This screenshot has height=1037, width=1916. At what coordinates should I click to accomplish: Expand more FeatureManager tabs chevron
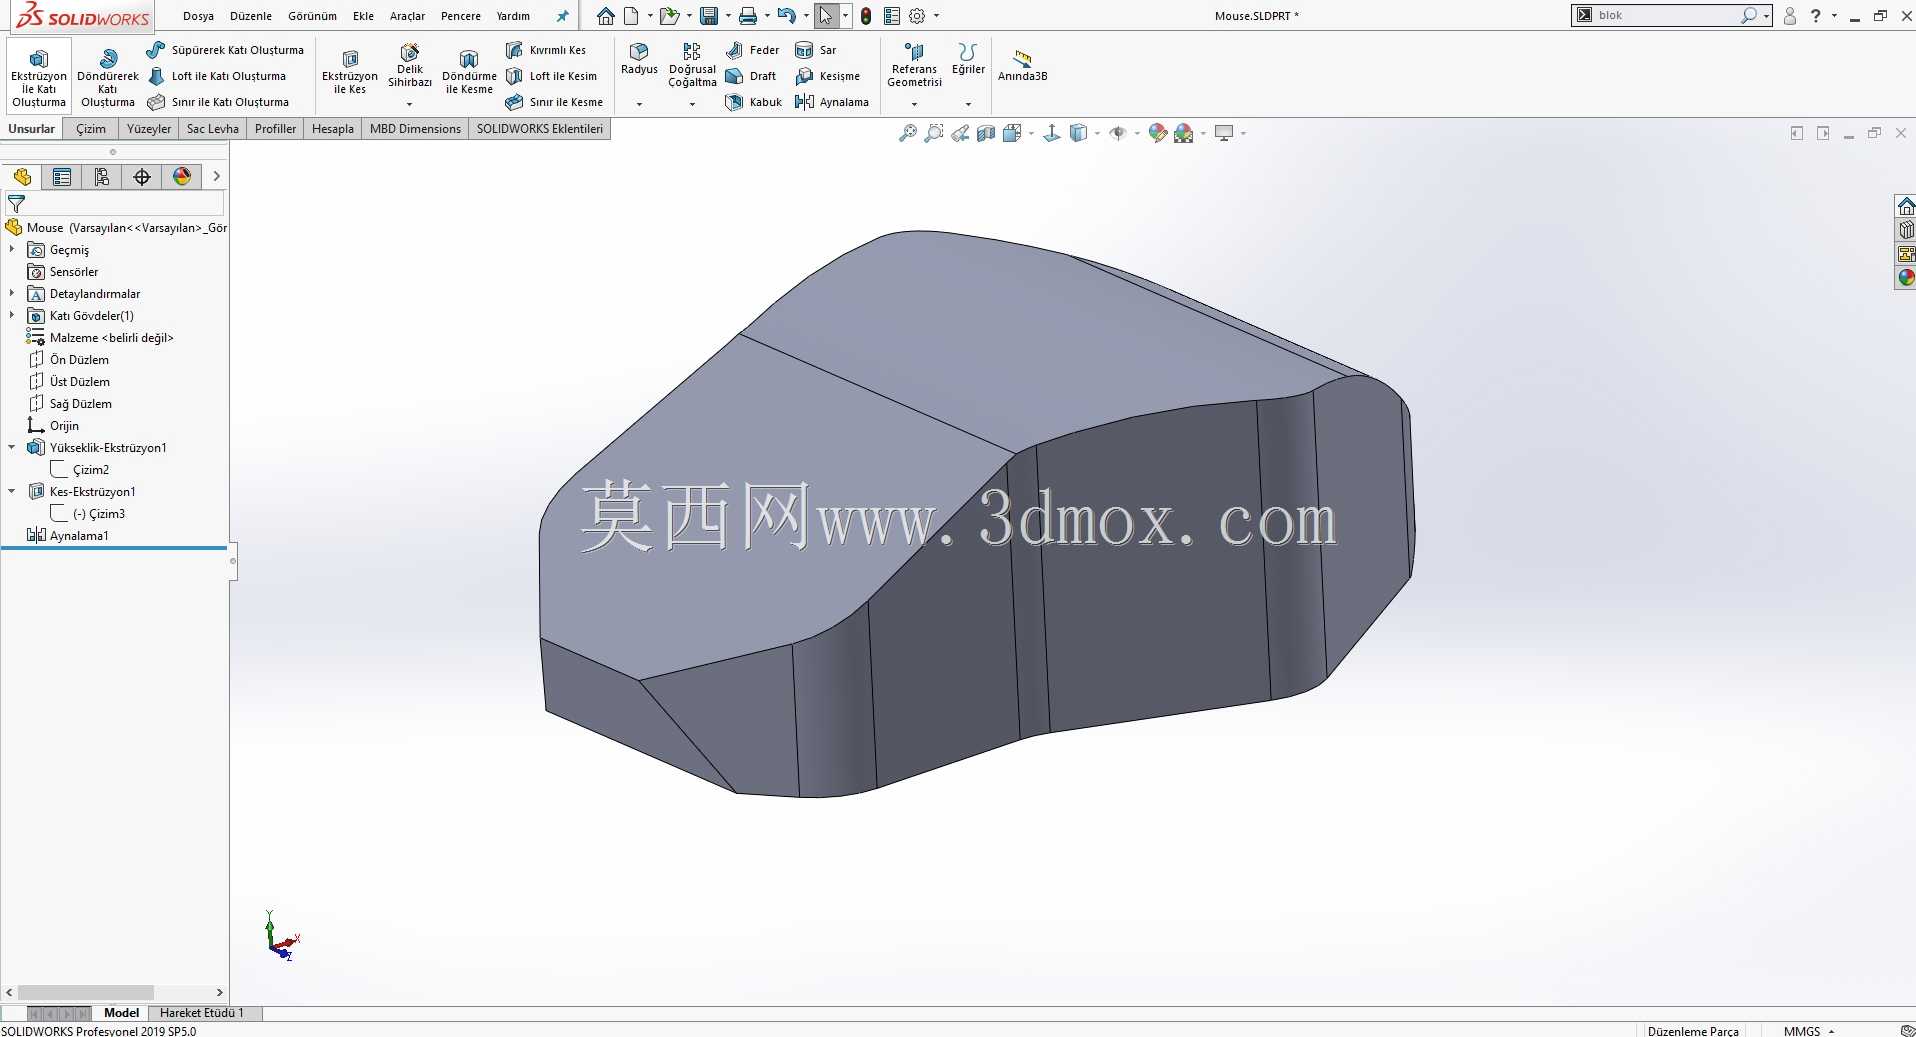pyautogui.click(x=216, y=177)
